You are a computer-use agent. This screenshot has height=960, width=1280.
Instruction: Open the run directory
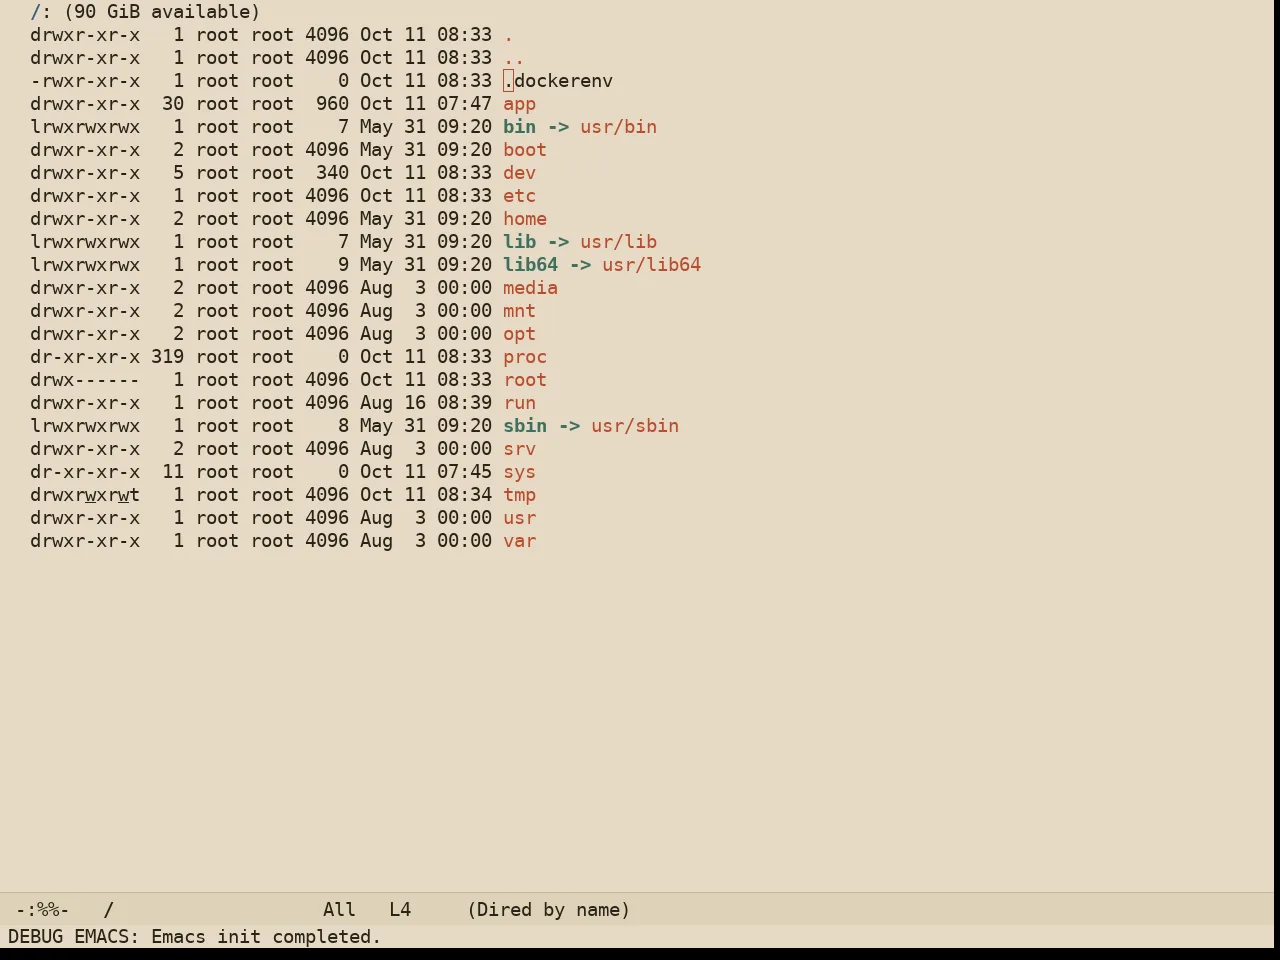pos(519,403)
